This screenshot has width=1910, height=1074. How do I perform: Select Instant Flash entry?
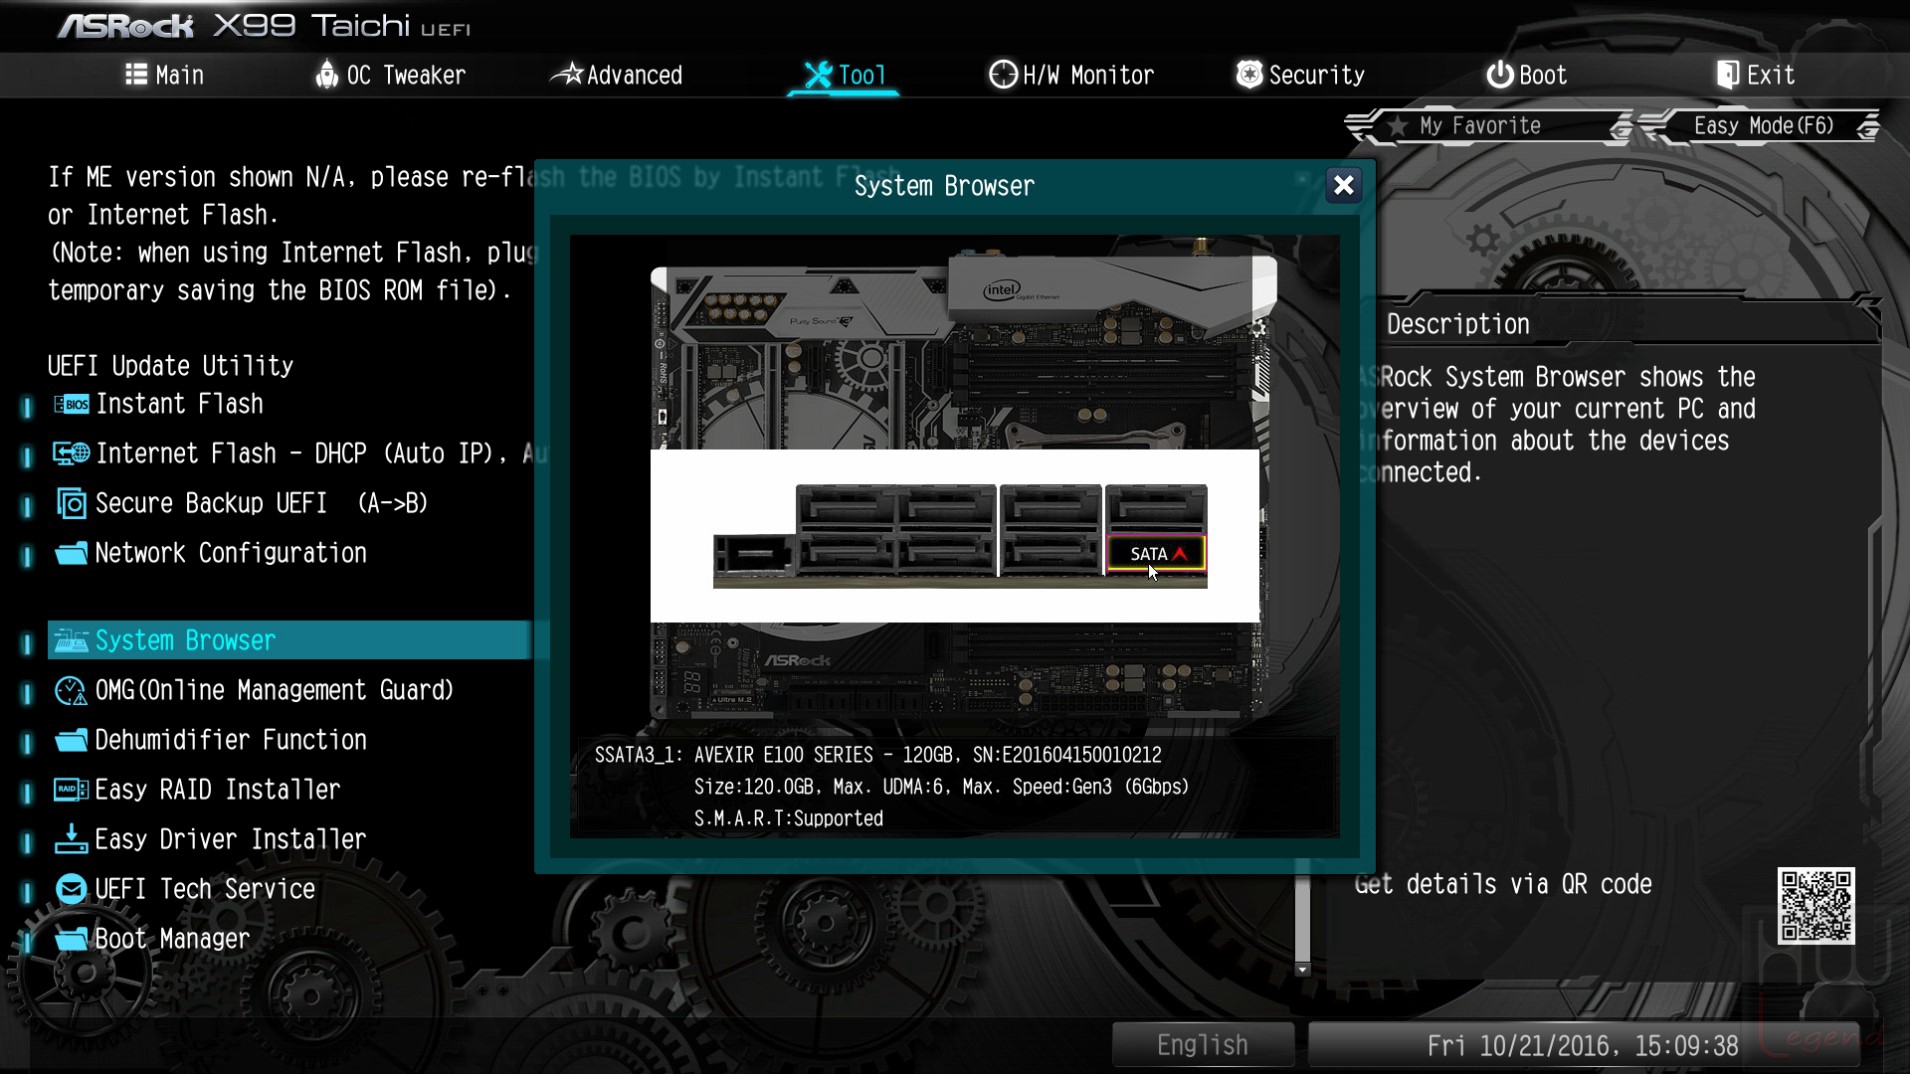[x=180, y=404]
